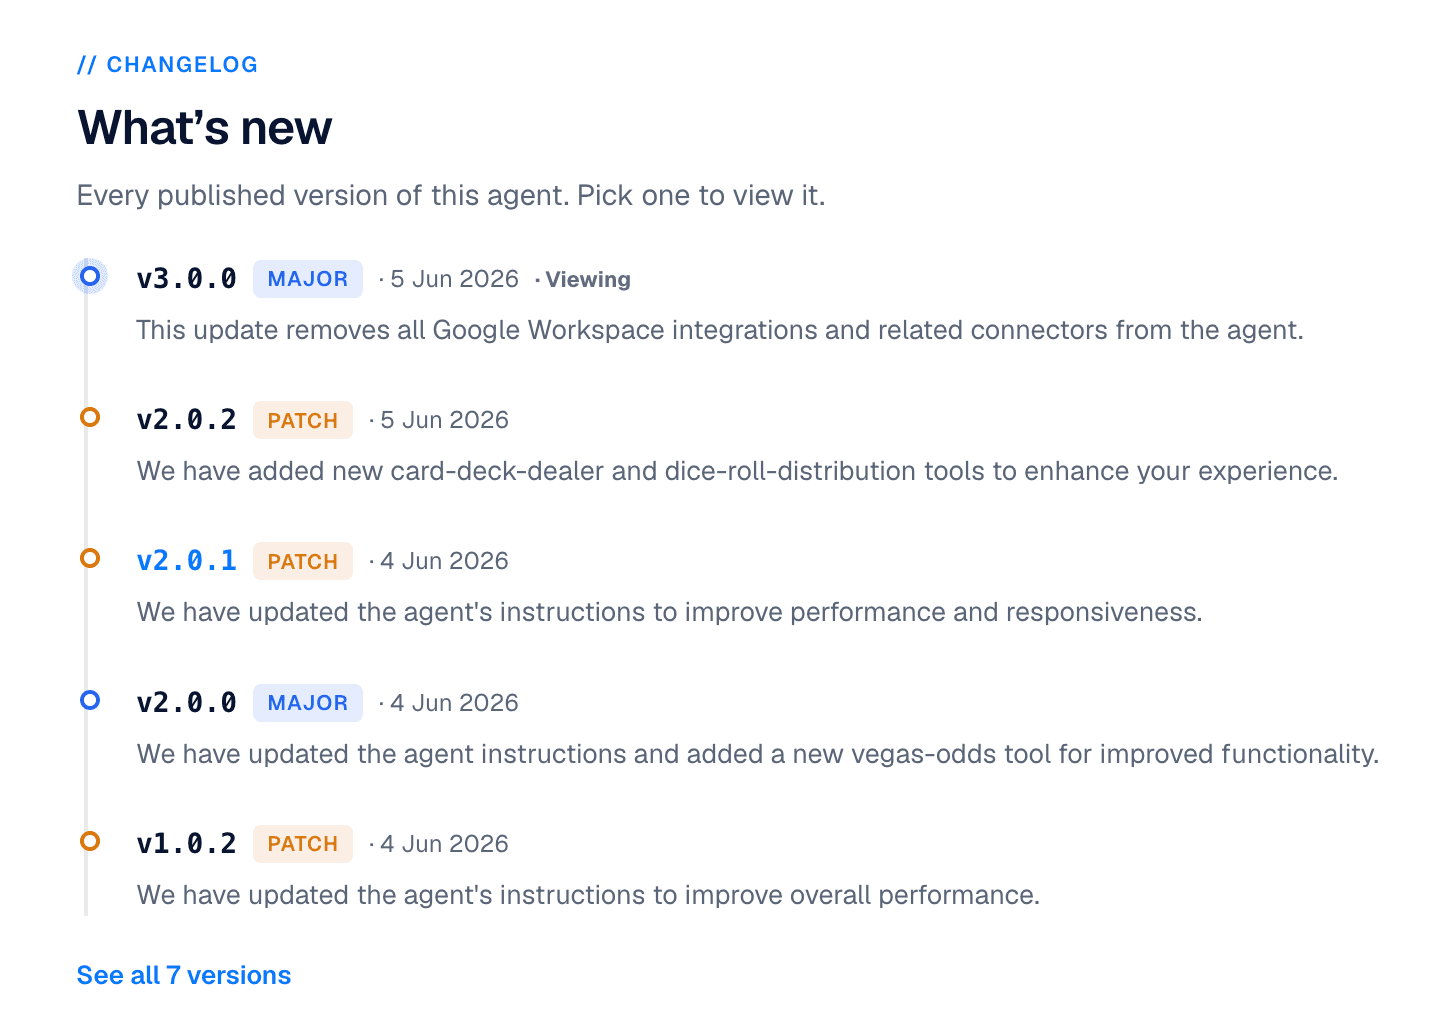Select the vegas-odds tool update description
1438x1034 pixels.
758,754
